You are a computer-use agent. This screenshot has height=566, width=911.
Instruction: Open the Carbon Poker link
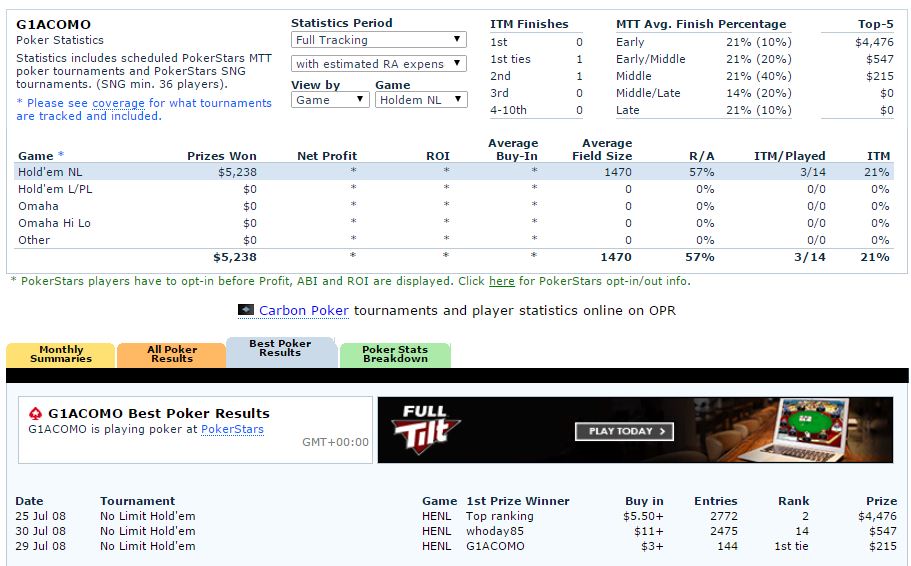click(x=303, y=310)
